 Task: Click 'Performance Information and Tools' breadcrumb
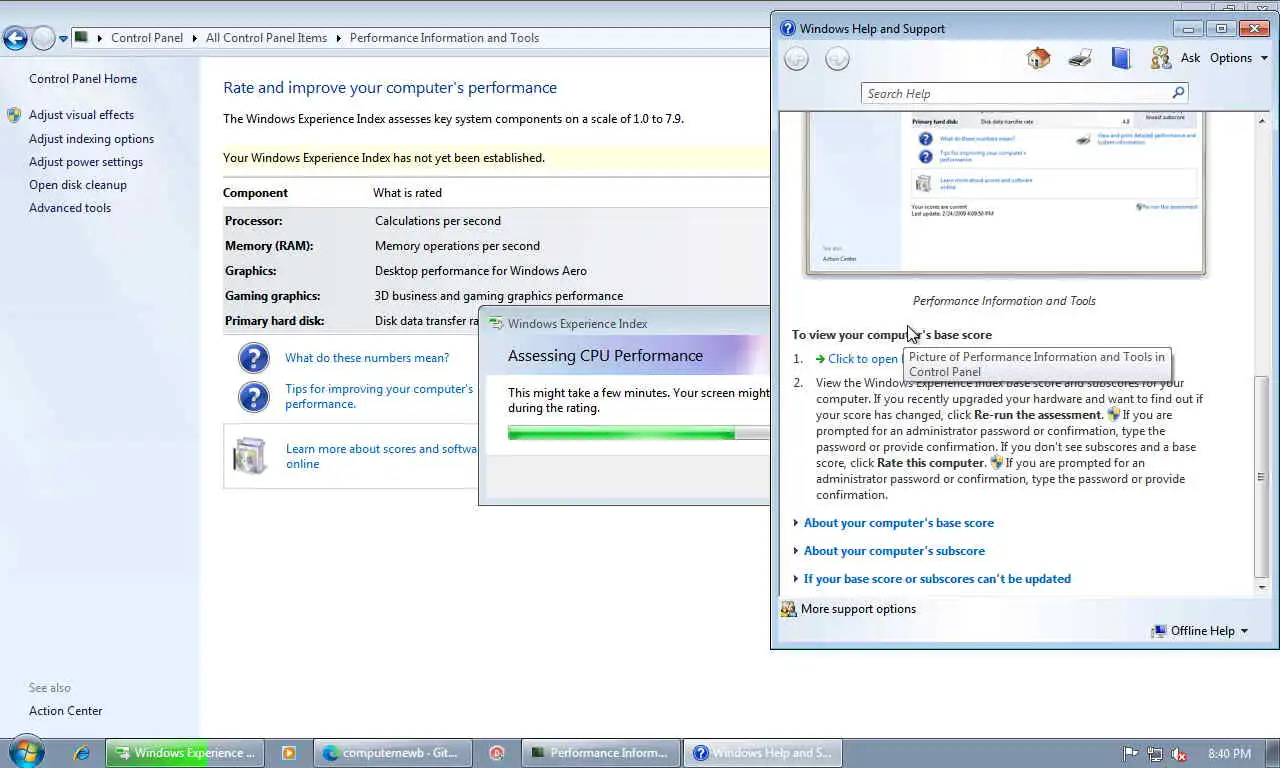coord(444,38)
